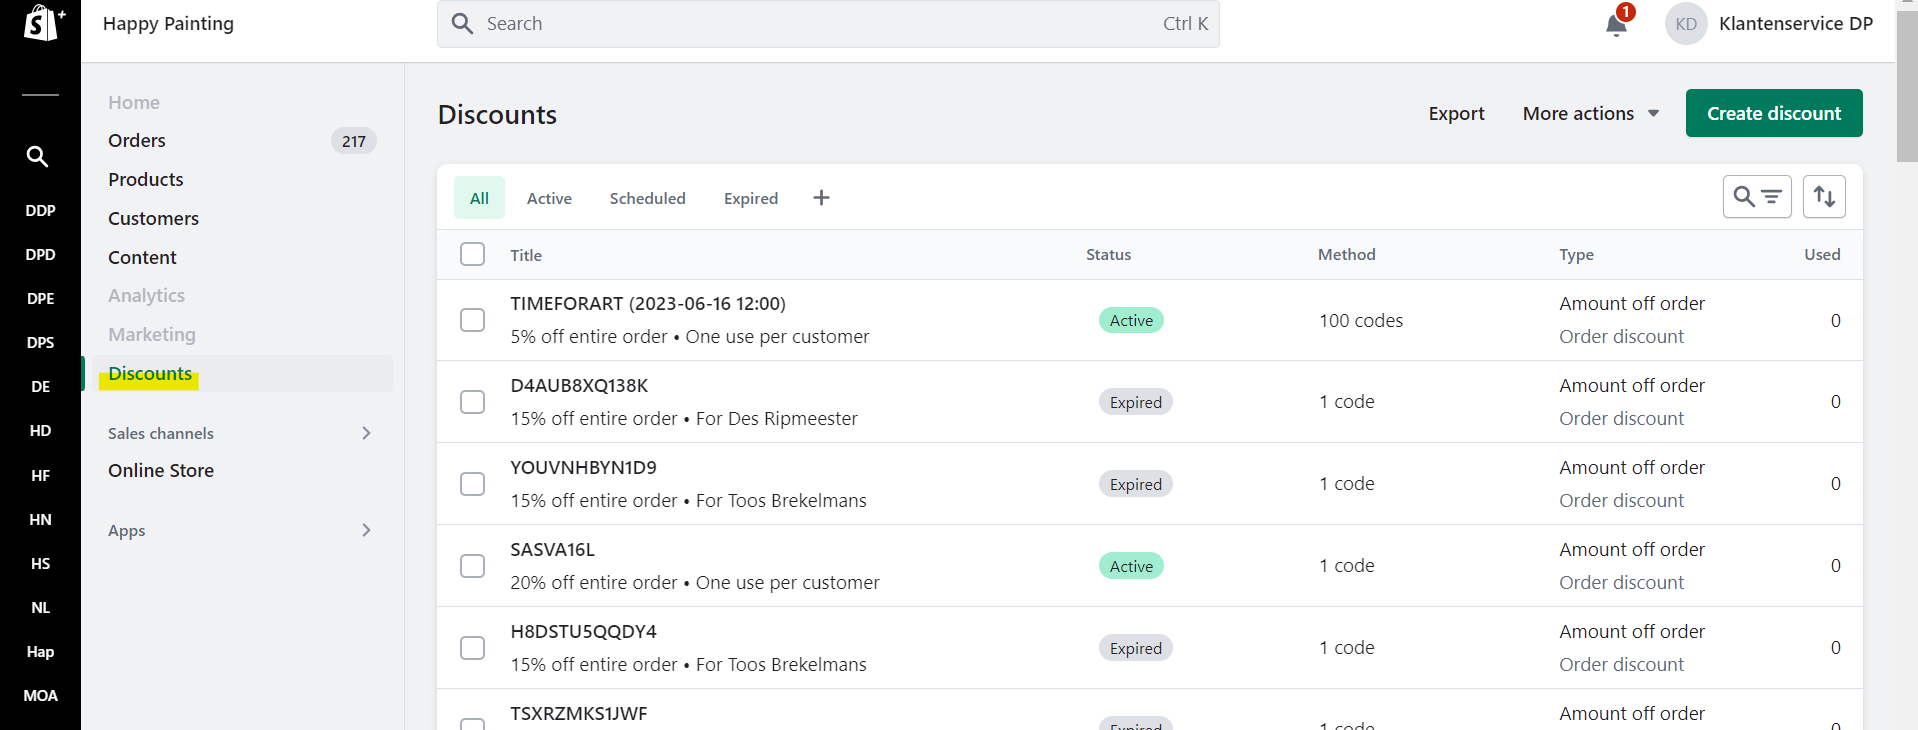This screenshot has width=1918, height=730.
Task: Toggle the select-all discounts checkbox
Action: (x=472, y=254)
